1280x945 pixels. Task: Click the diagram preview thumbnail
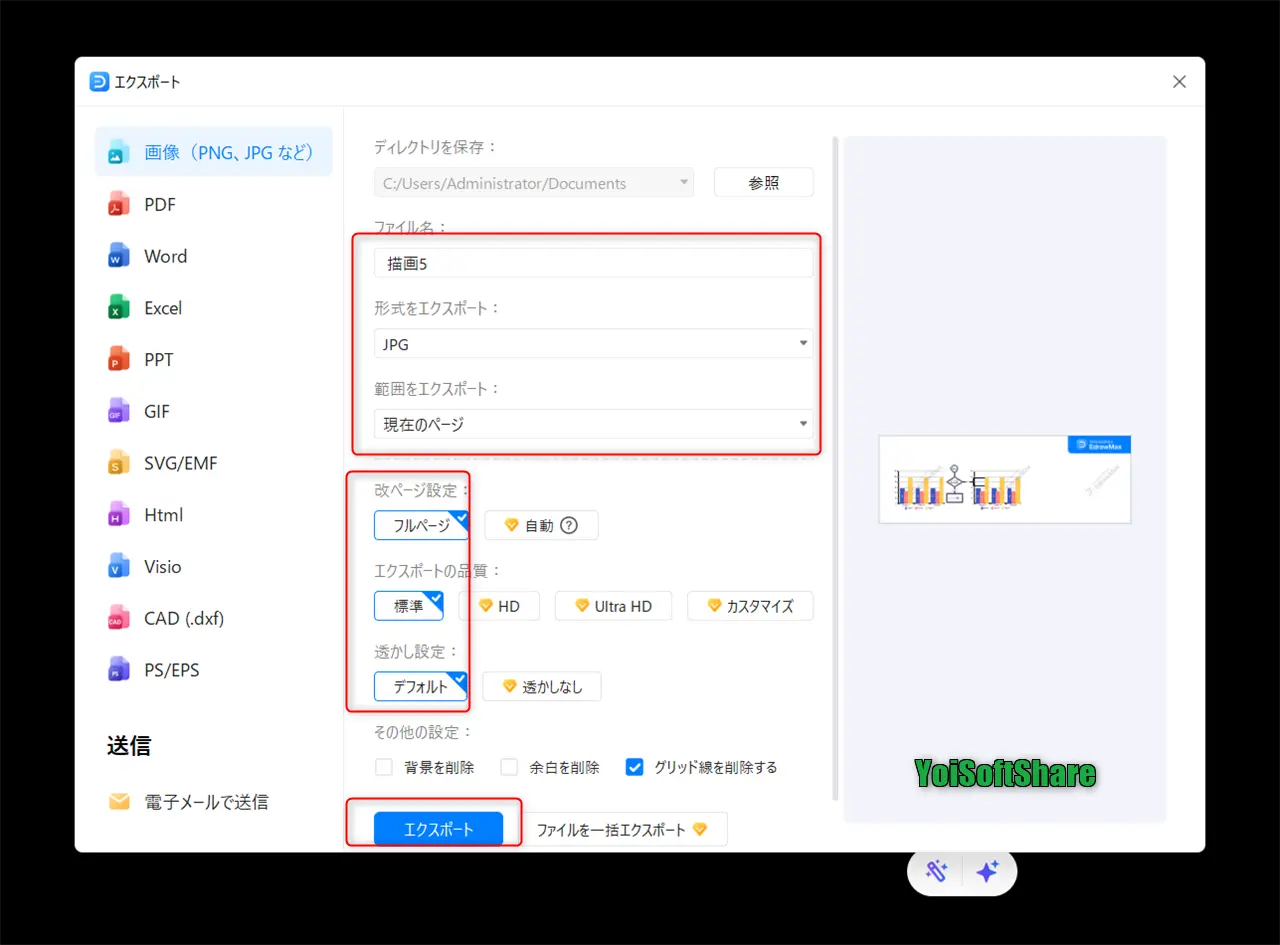(1005, 479)
